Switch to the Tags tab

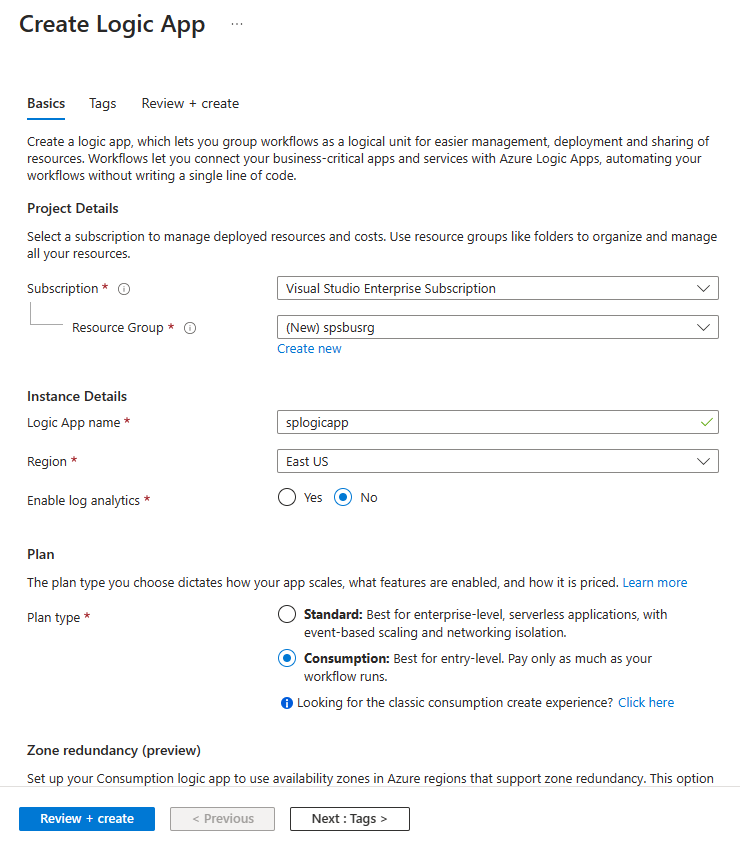(x=102, y=103)
